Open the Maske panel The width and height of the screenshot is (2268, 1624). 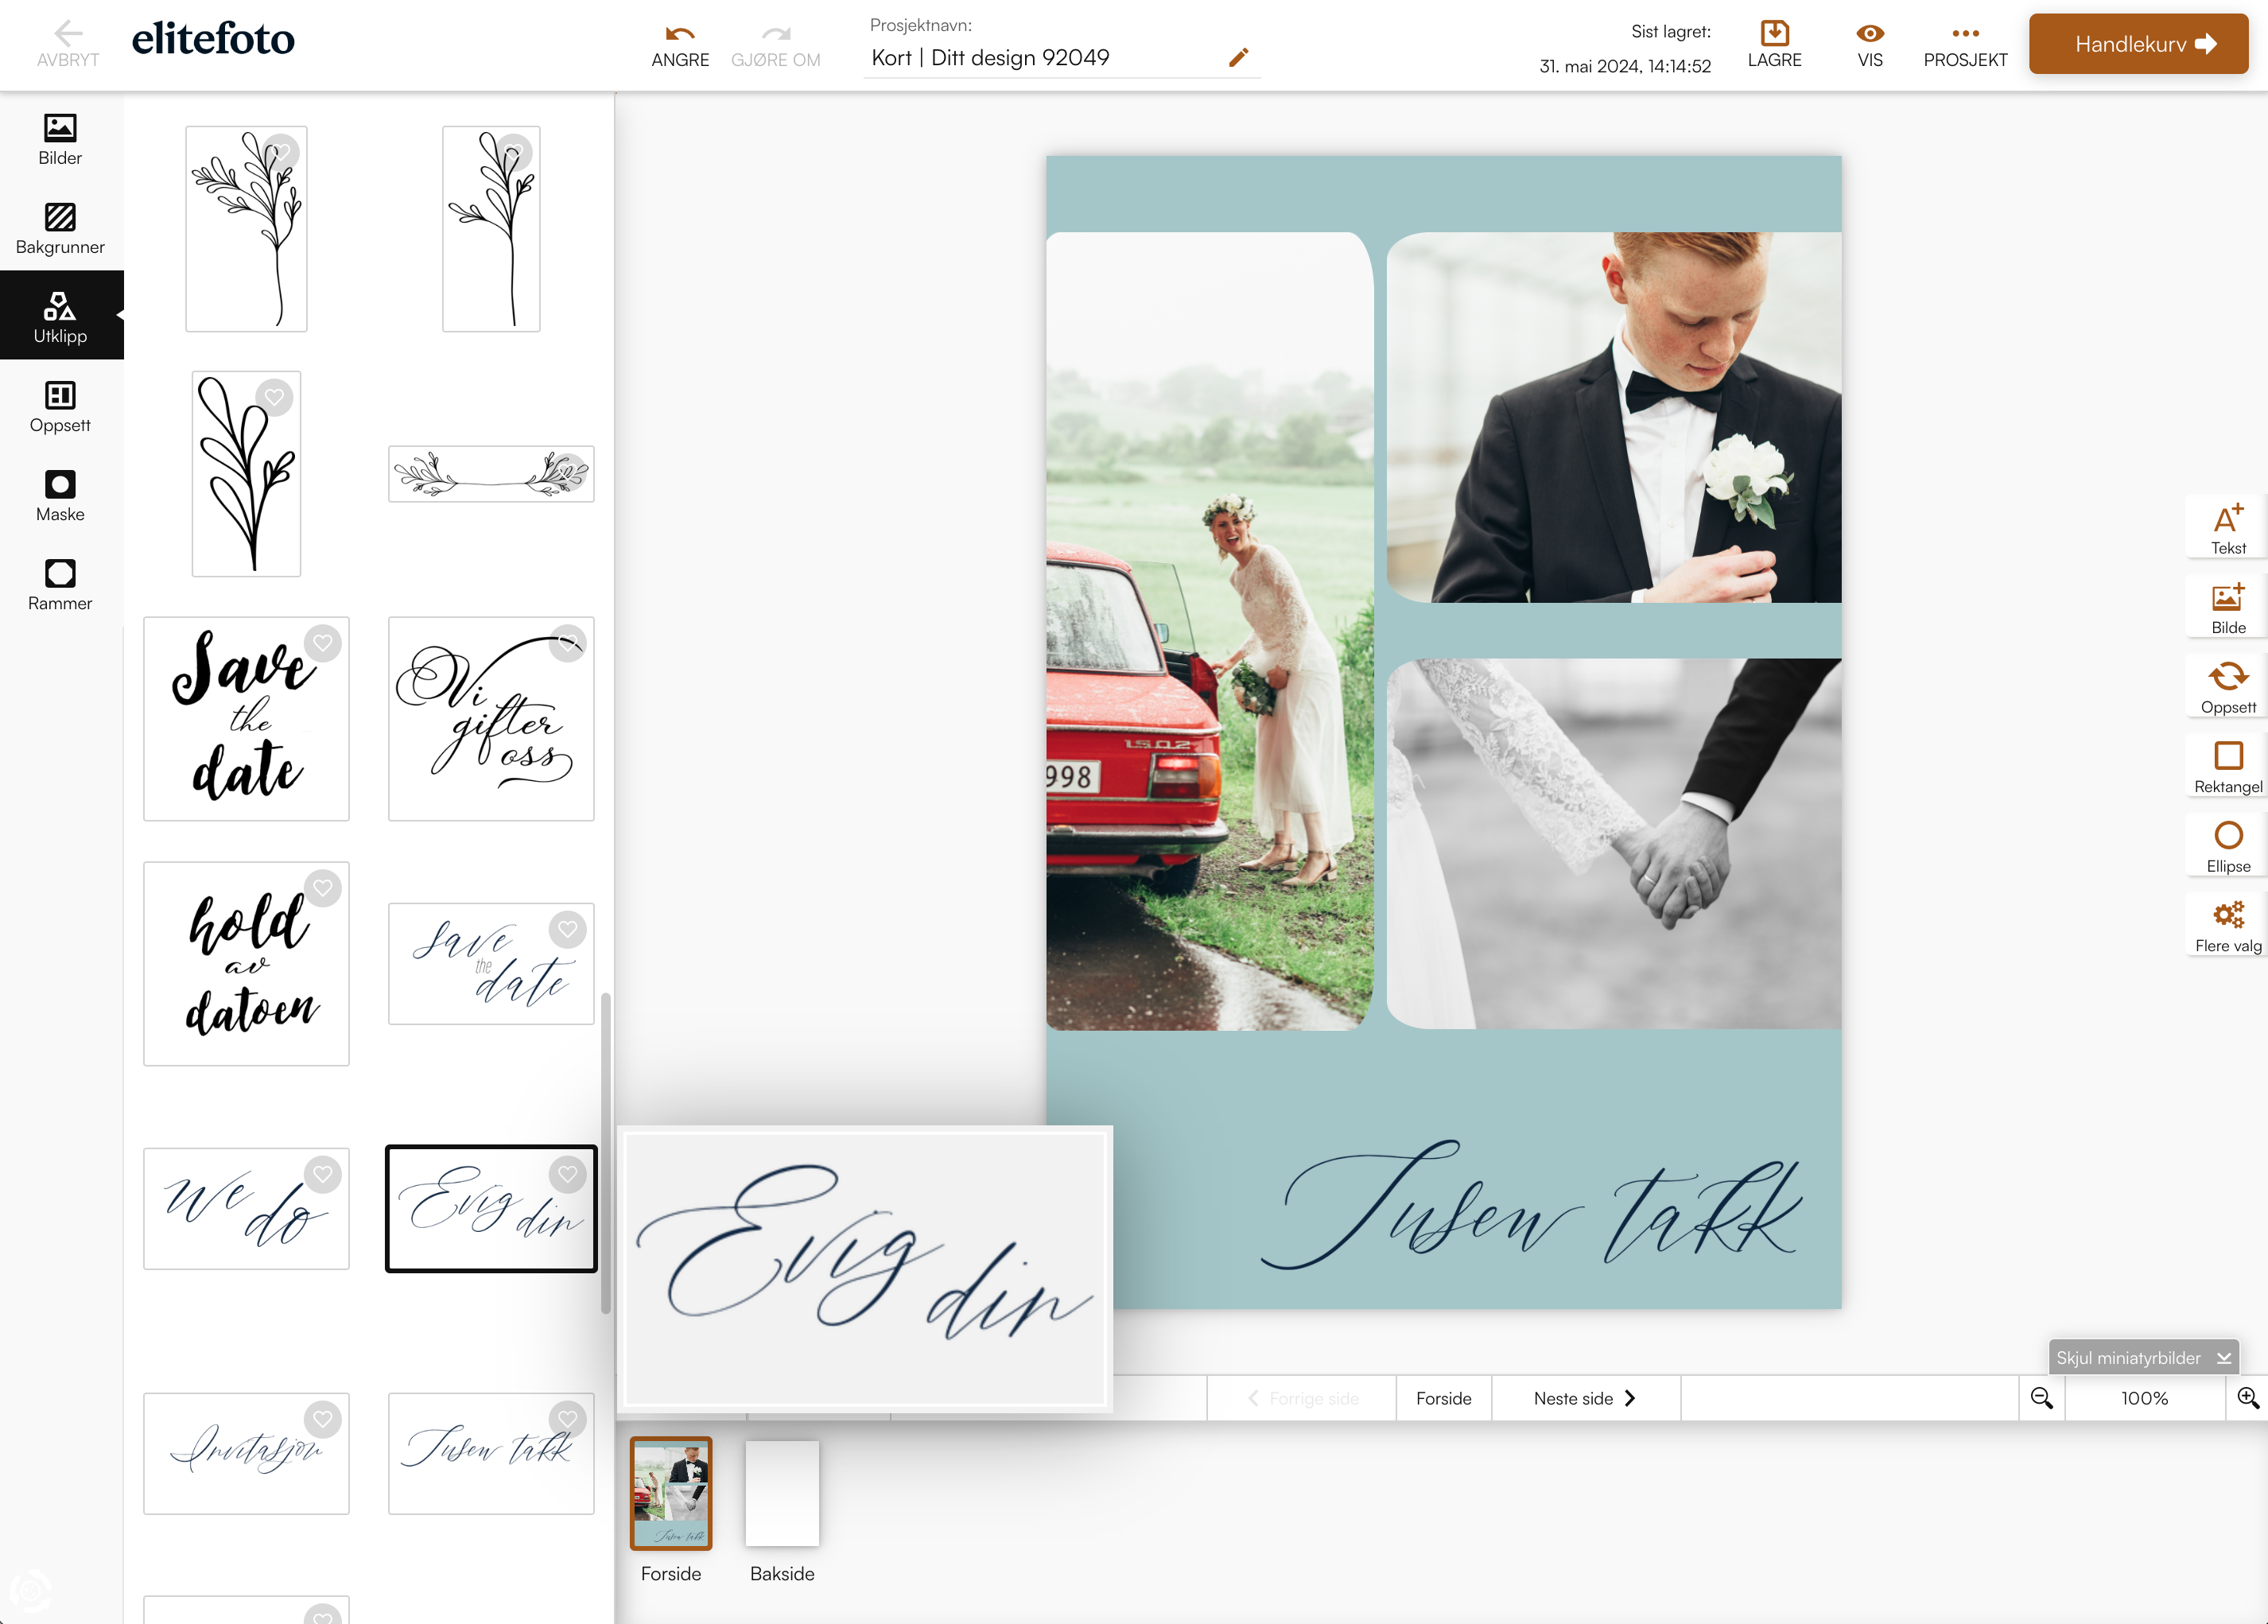tap(60, 496)
